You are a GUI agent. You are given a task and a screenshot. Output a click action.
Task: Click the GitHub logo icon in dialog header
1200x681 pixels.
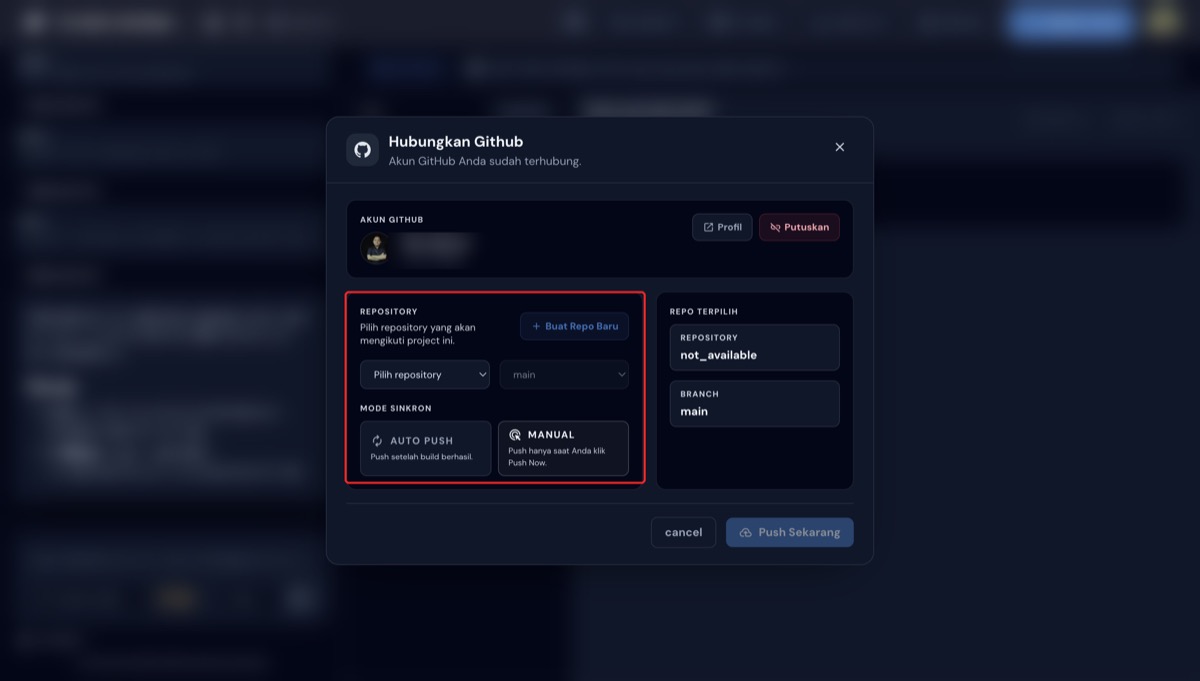coord(362,149)
